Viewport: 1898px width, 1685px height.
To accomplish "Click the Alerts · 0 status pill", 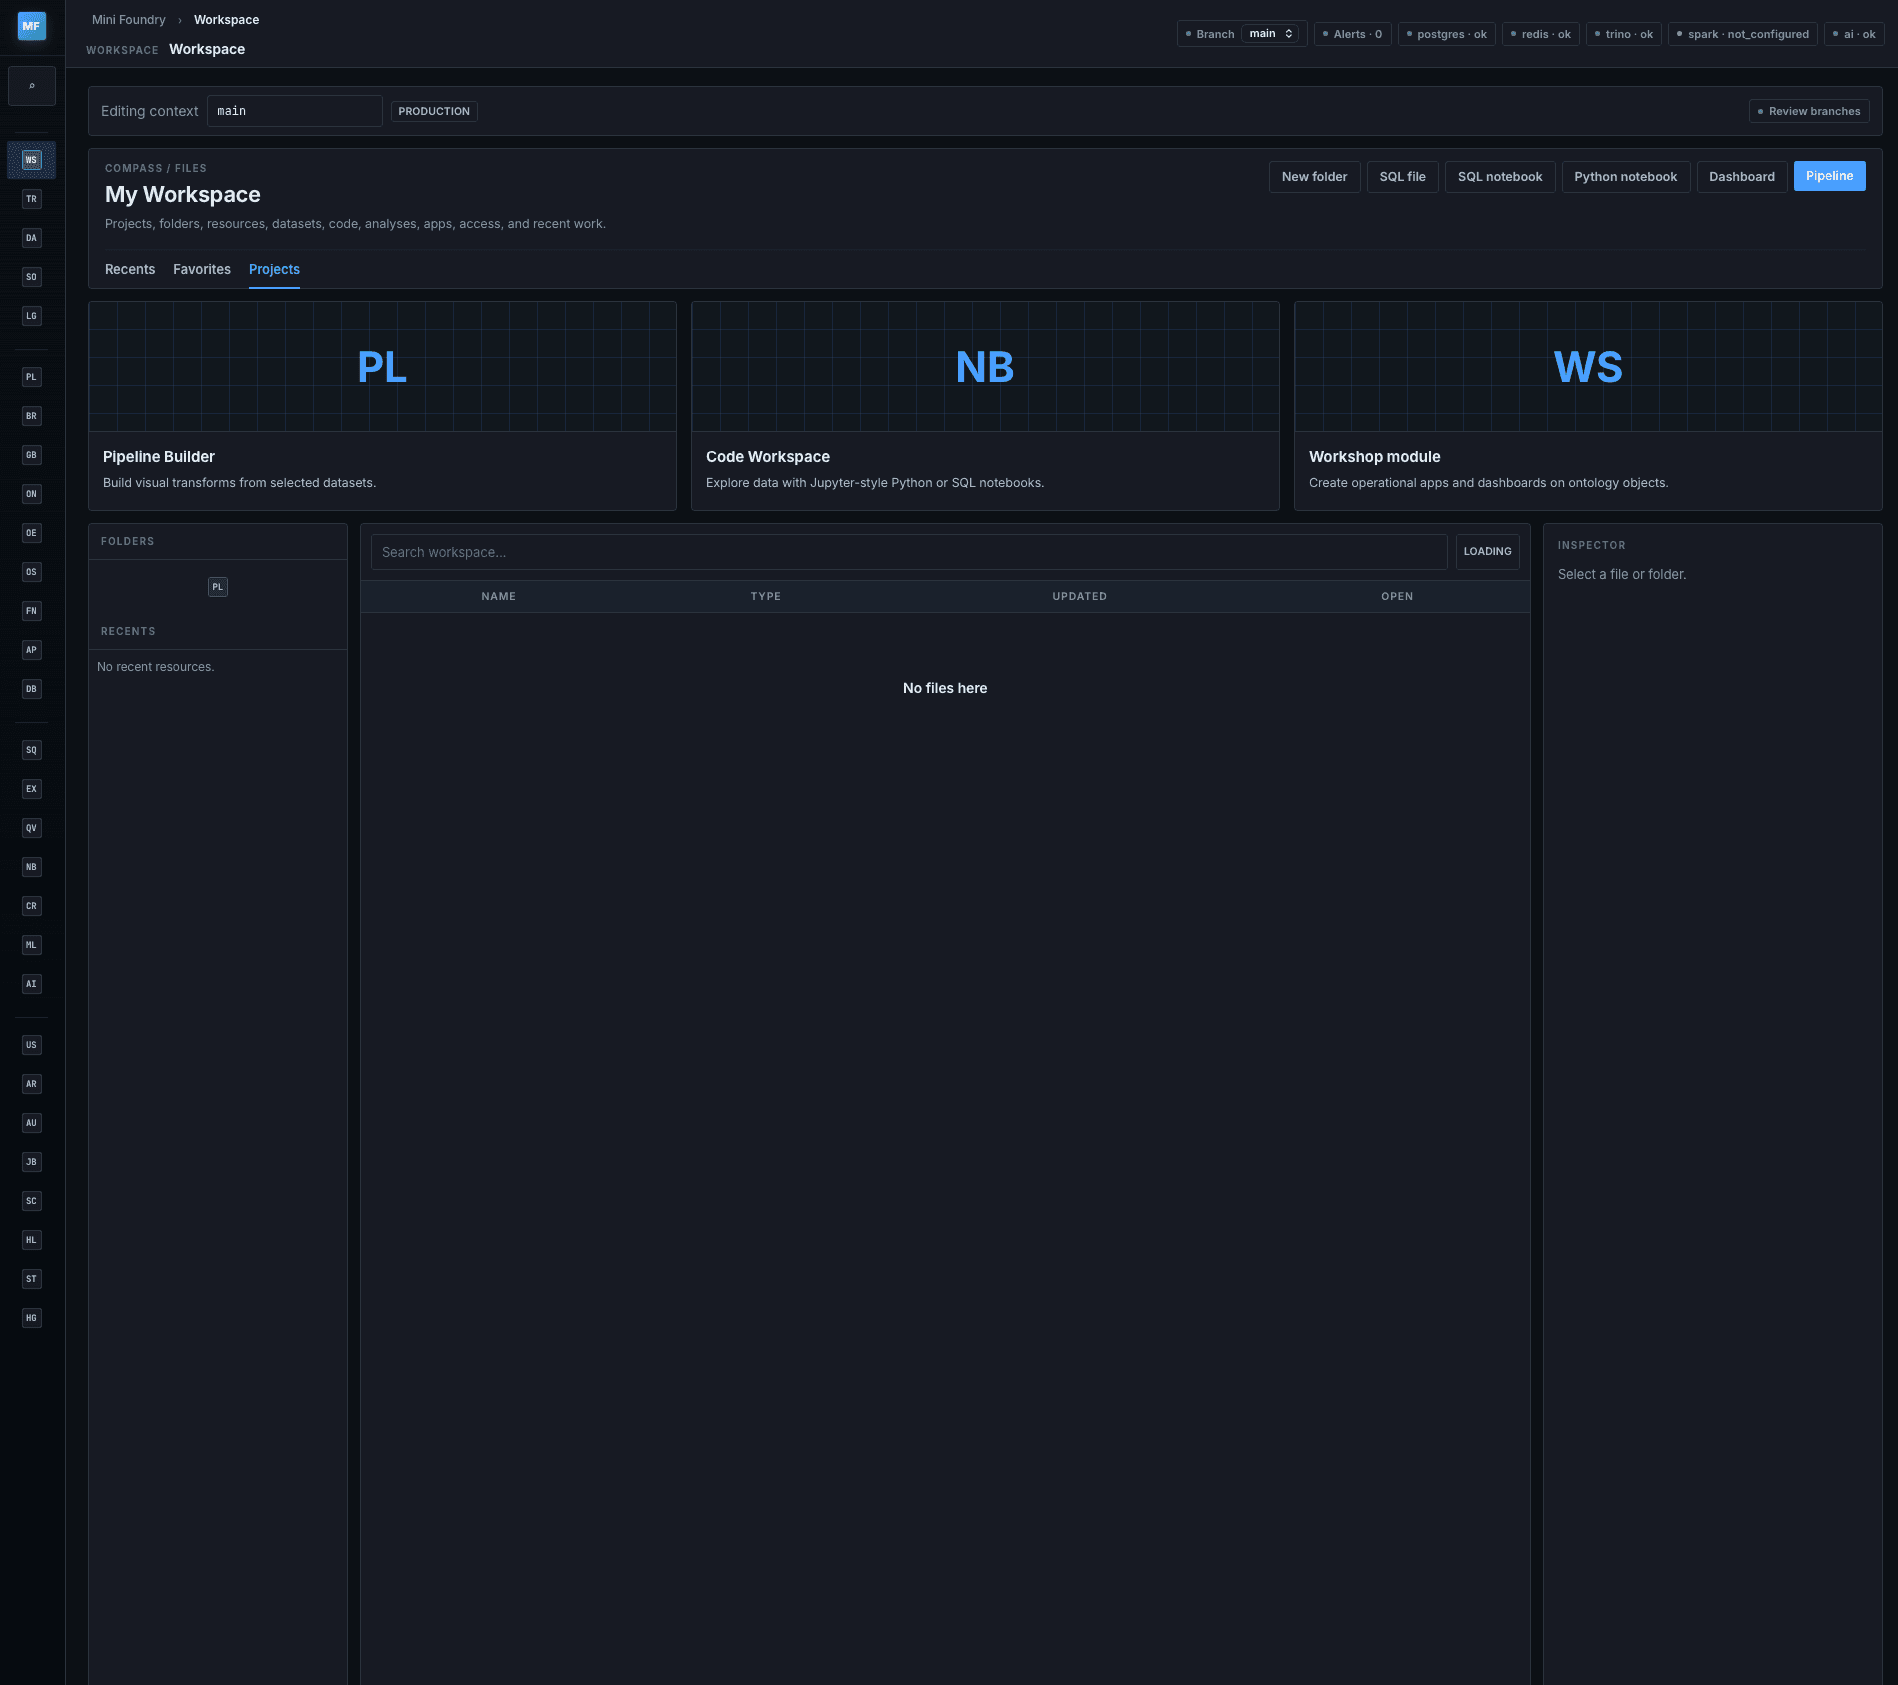I will 1352,34.
